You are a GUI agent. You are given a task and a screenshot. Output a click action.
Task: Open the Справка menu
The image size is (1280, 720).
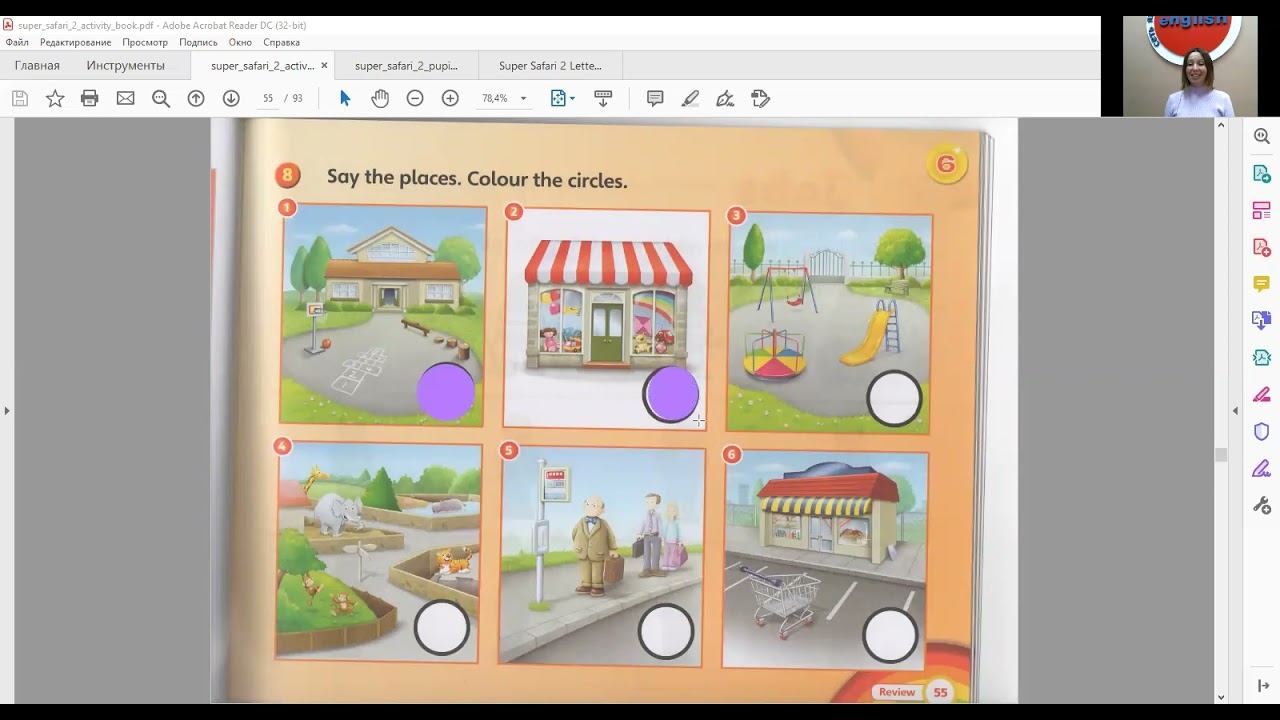[x=281, y=42]
